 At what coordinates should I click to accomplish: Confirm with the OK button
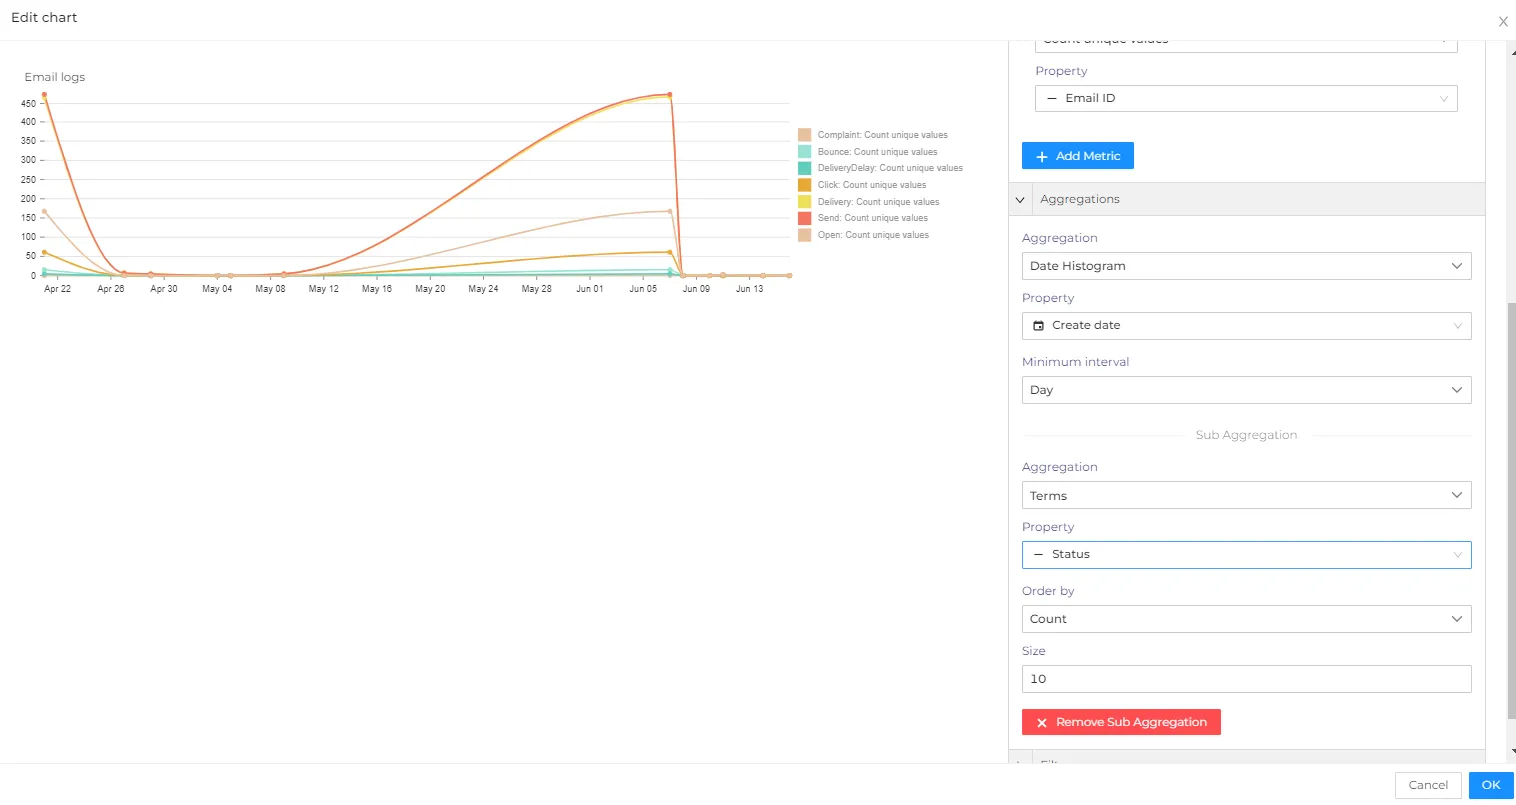click(x=1491, y=785)
